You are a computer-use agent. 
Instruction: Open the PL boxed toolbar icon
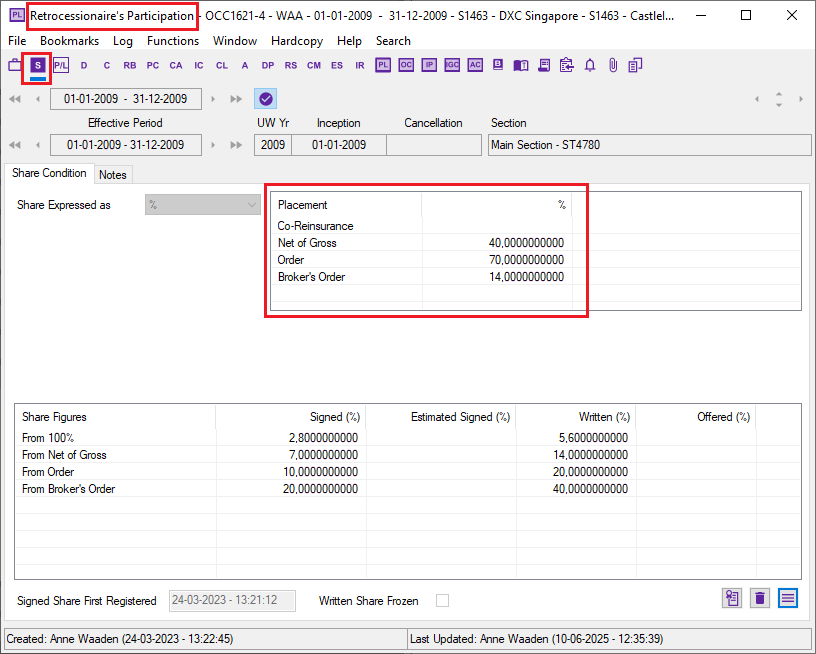[383, 65]
